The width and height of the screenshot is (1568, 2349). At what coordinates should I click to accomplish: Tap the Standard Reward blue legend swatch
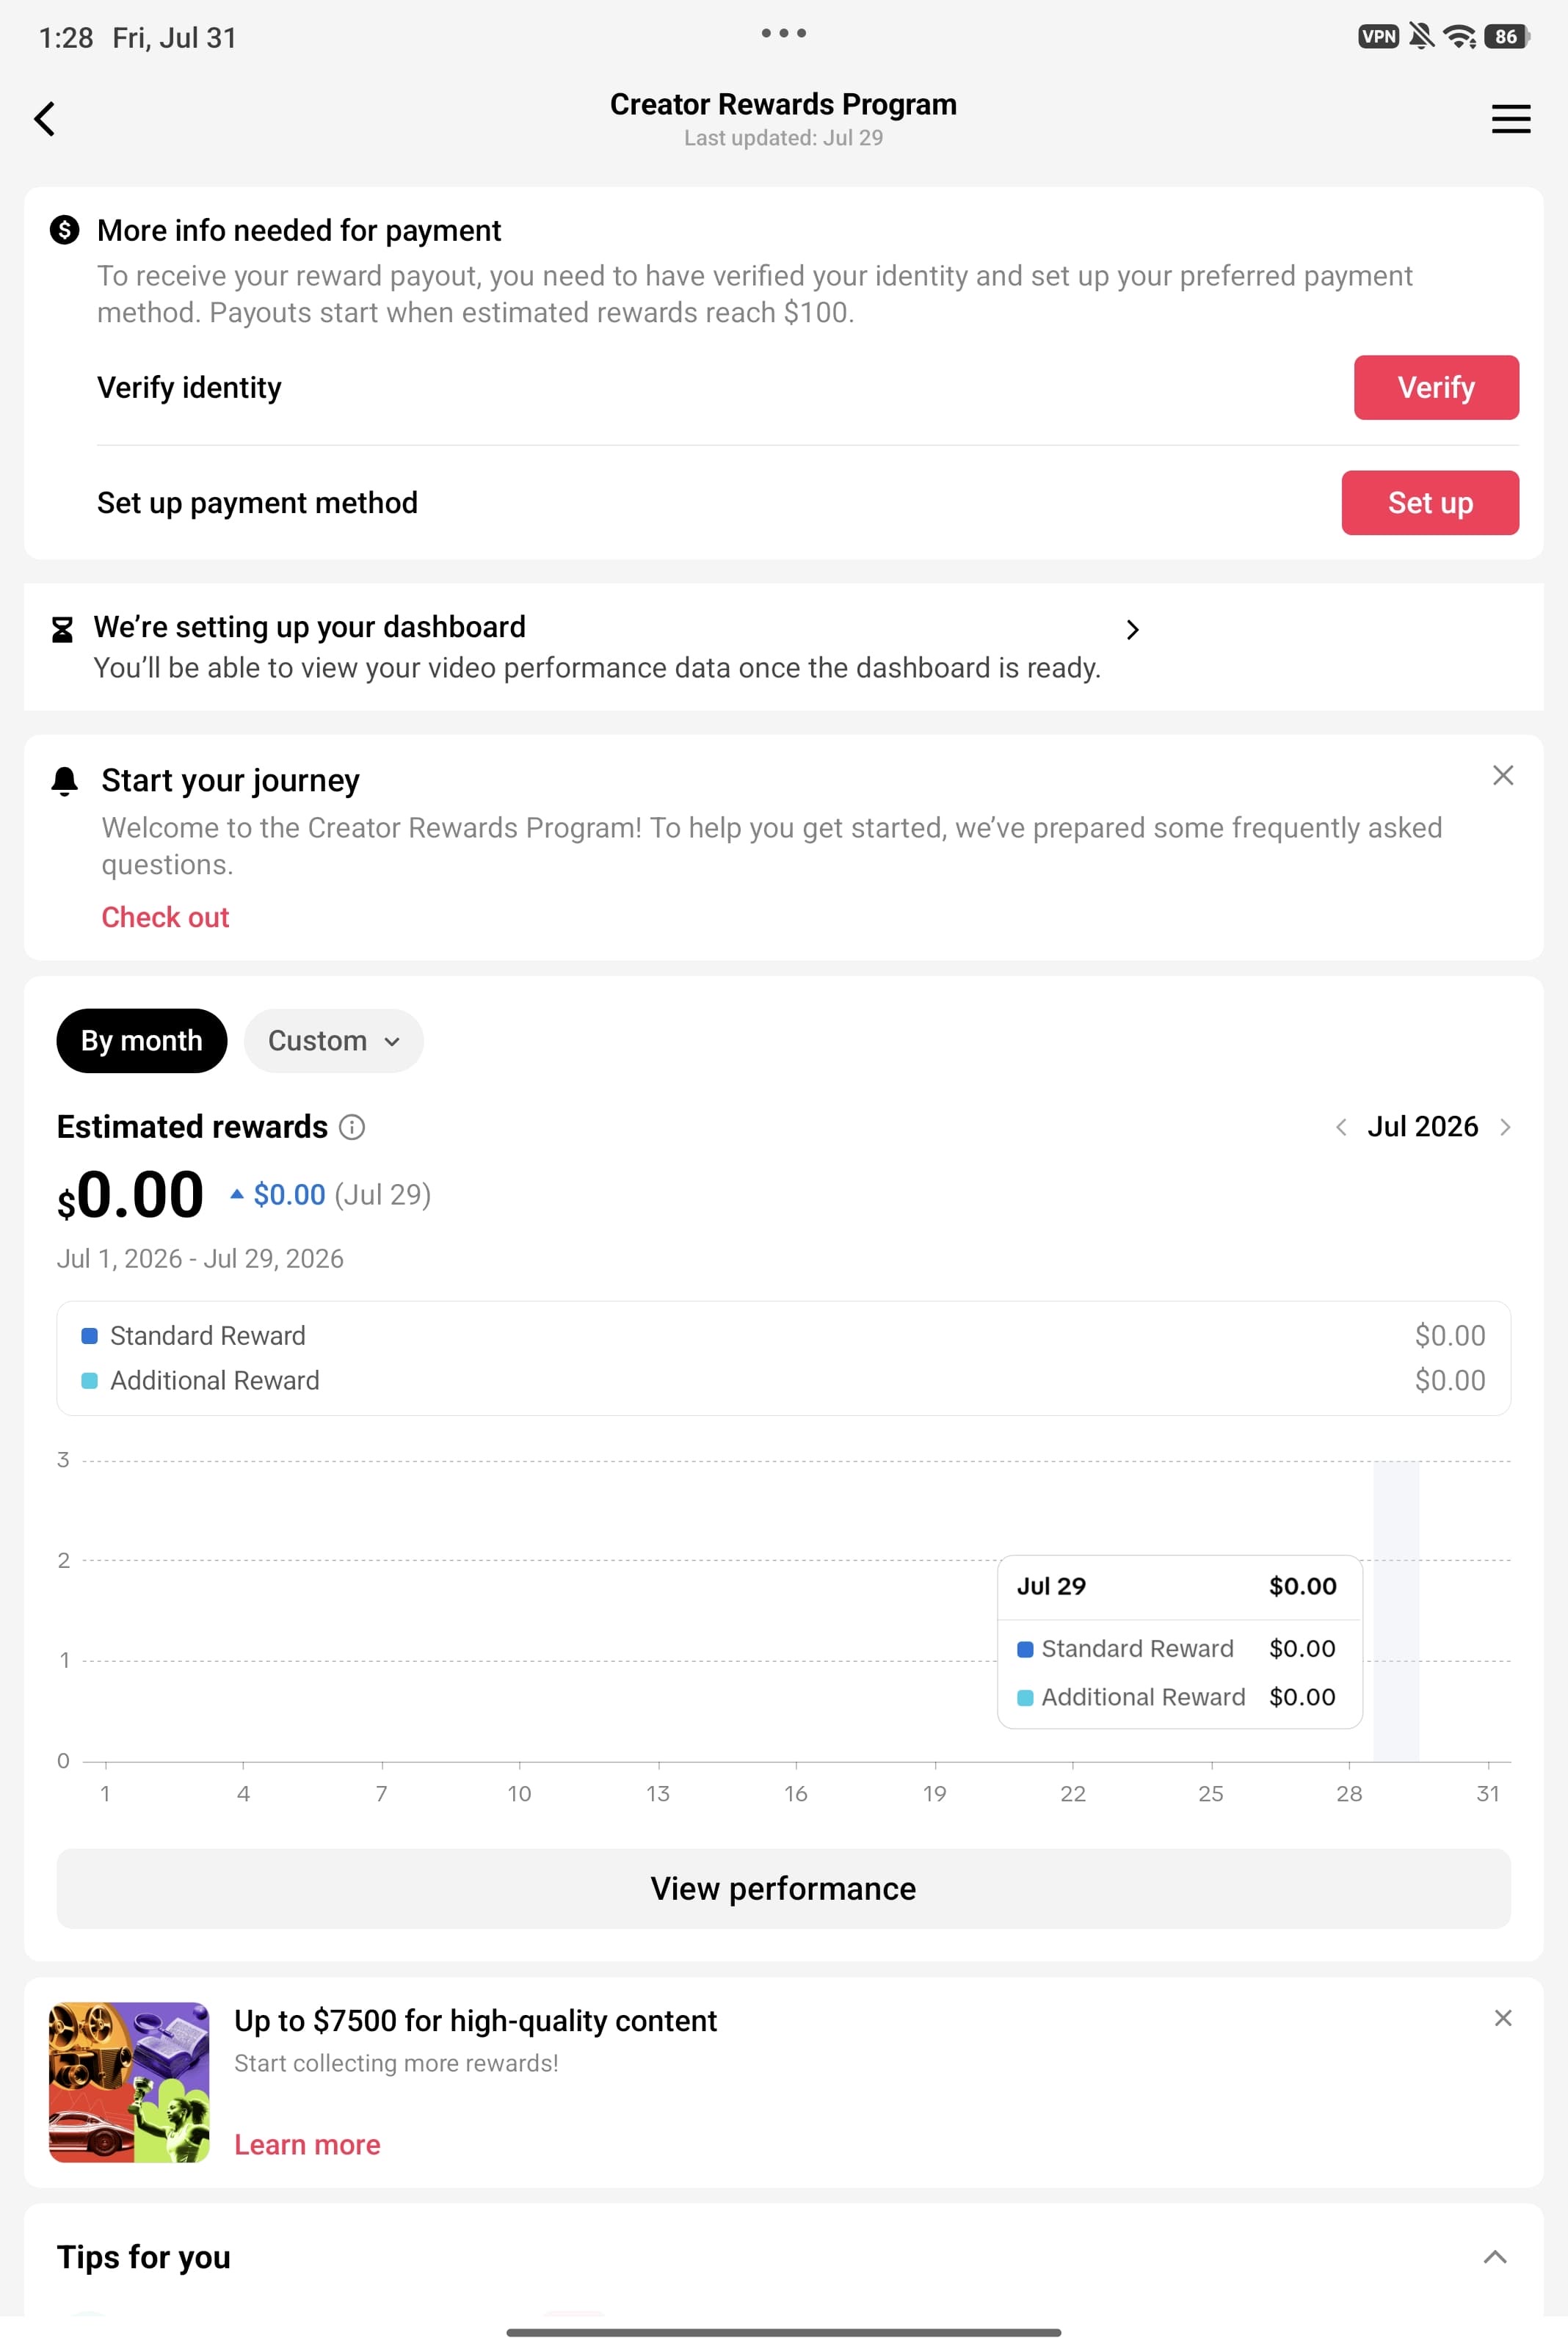(x=89, y=1336)
